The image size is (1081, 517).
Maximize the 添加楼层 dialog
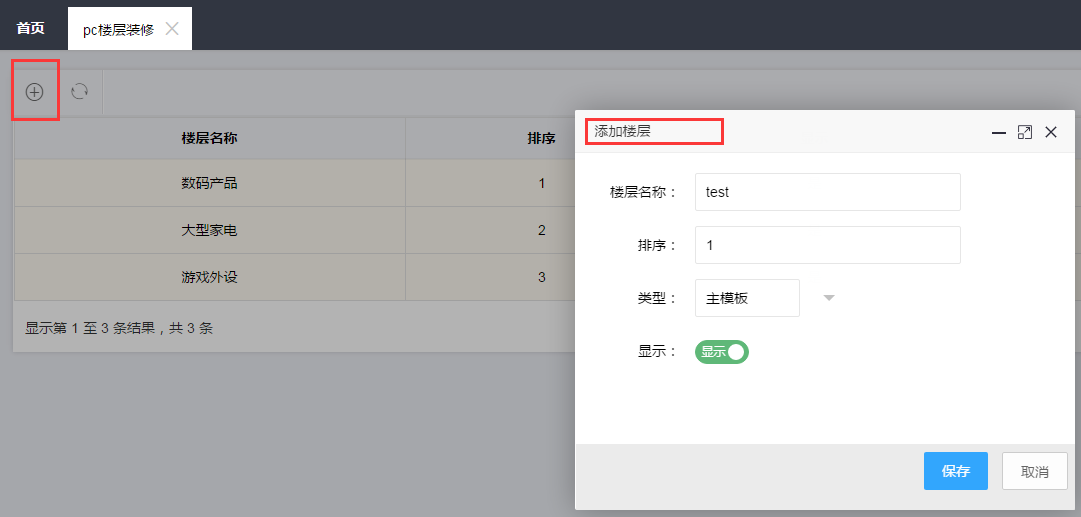coord(1025,132)
